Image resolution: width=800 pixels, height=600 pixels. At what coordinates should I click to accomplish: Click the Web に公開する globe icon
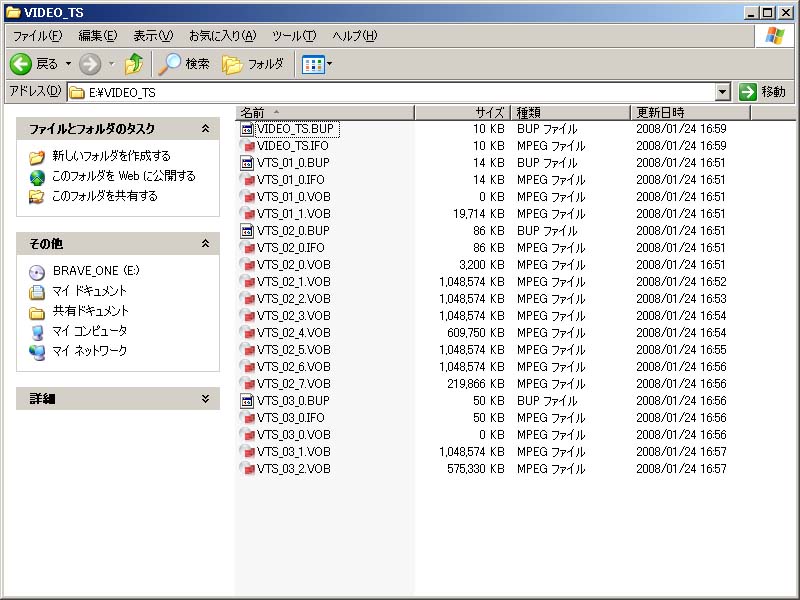point(37,177)
